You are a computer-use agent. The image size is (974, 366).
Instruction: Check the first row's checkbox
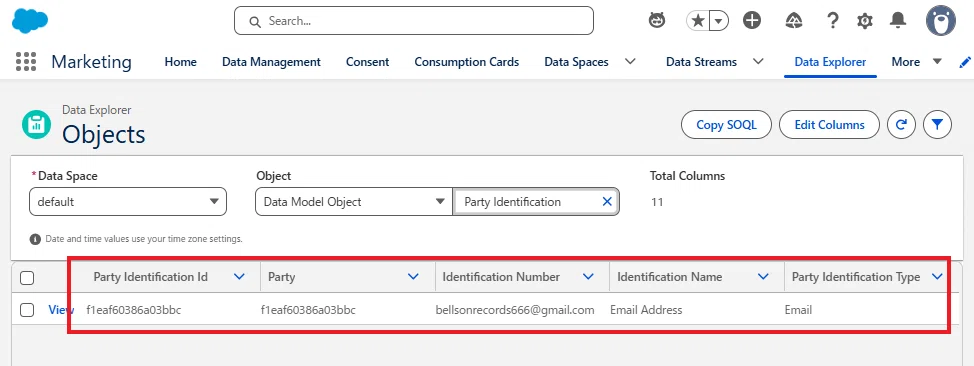pyautogui.click(x=27, y=309)
